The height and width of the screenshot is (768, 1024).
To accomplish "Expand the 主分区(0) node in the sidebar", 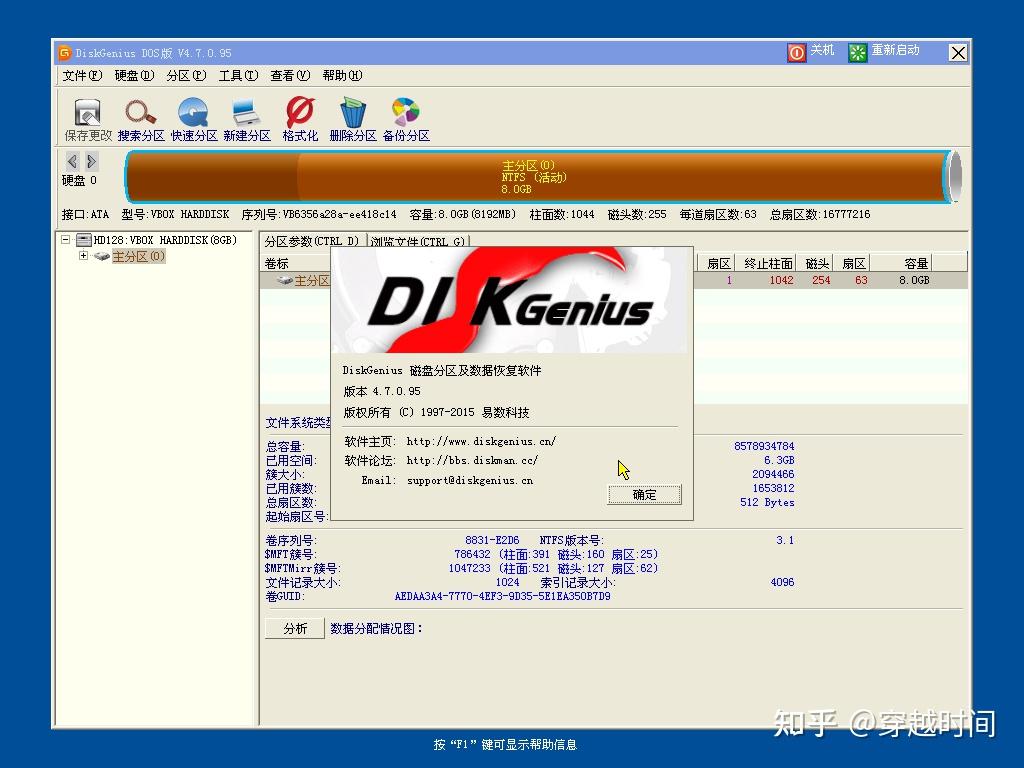I will click(85, 256).
